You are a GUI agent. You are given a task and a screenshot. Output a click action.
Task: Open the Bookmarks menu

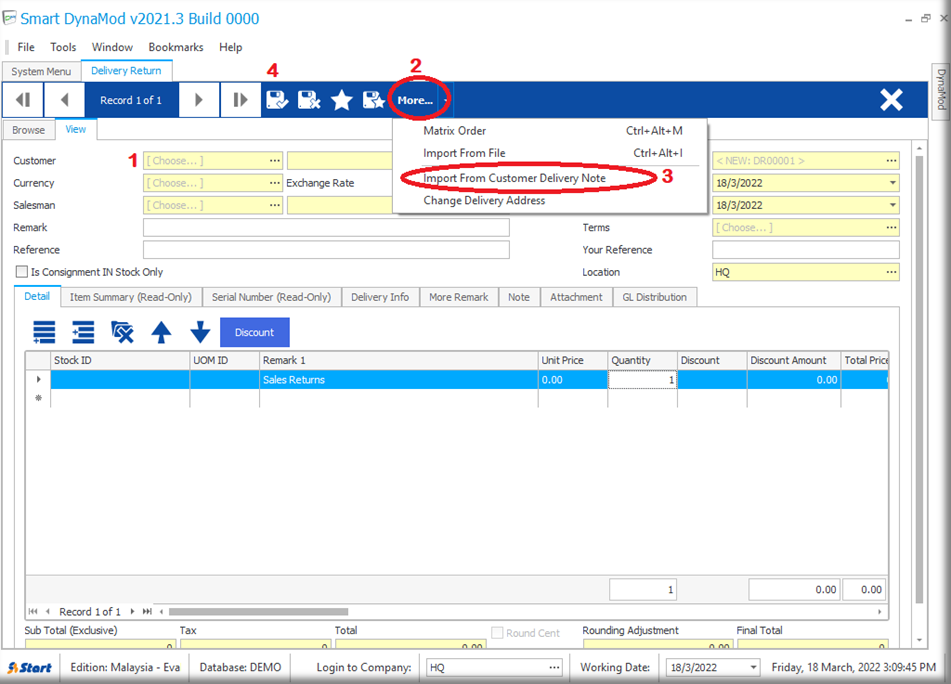click(175, 47)
